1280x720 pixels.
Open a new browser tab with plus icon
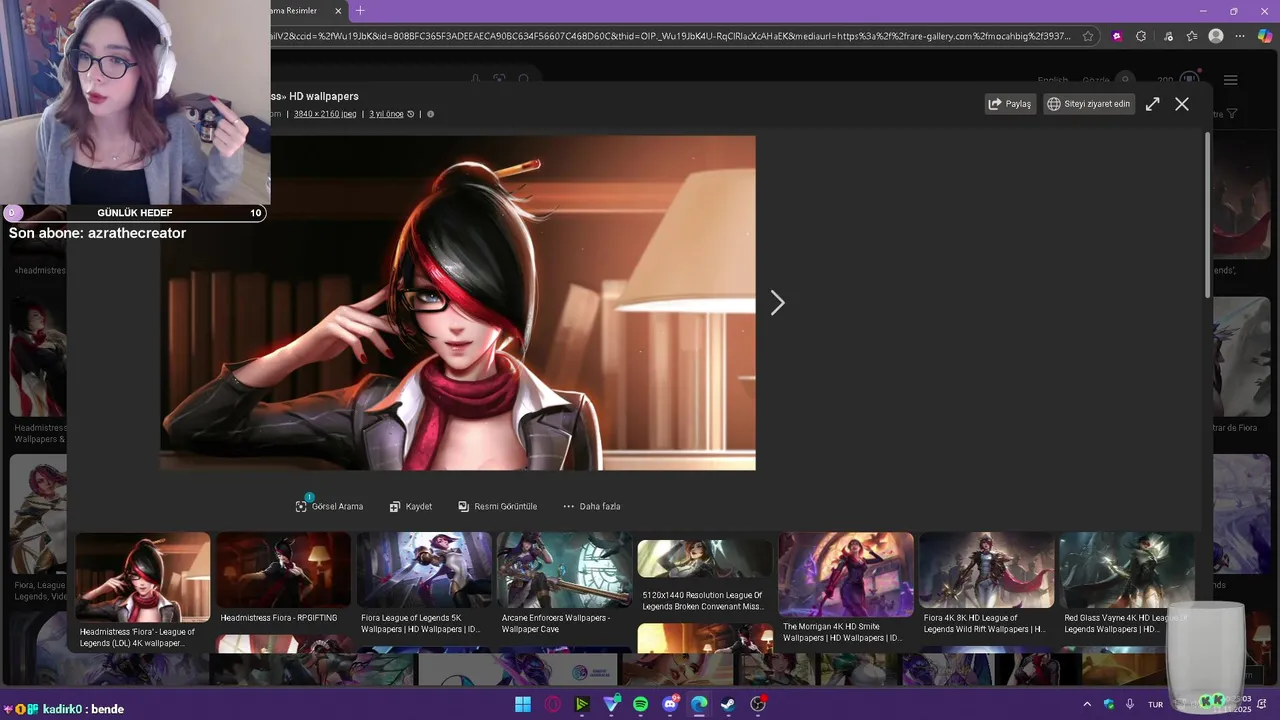(360, 11)
